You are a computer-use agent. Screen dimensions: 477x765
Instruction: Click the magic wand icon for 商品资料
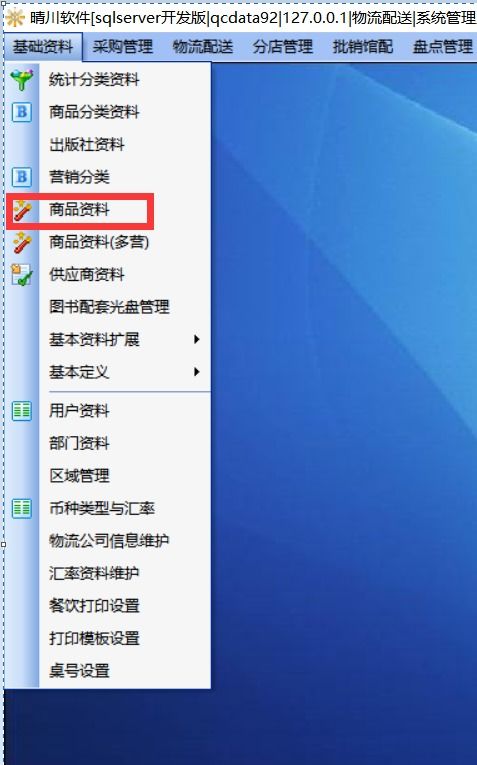point(22,210)
